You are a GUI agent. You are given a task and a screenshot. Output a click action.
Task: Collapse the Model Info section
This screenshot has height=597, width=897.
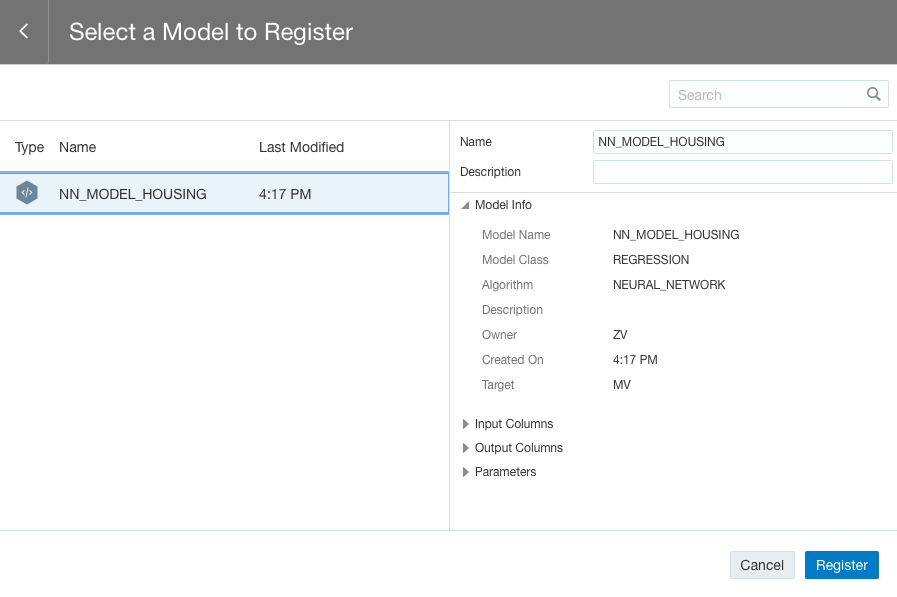tap(466, 205)
